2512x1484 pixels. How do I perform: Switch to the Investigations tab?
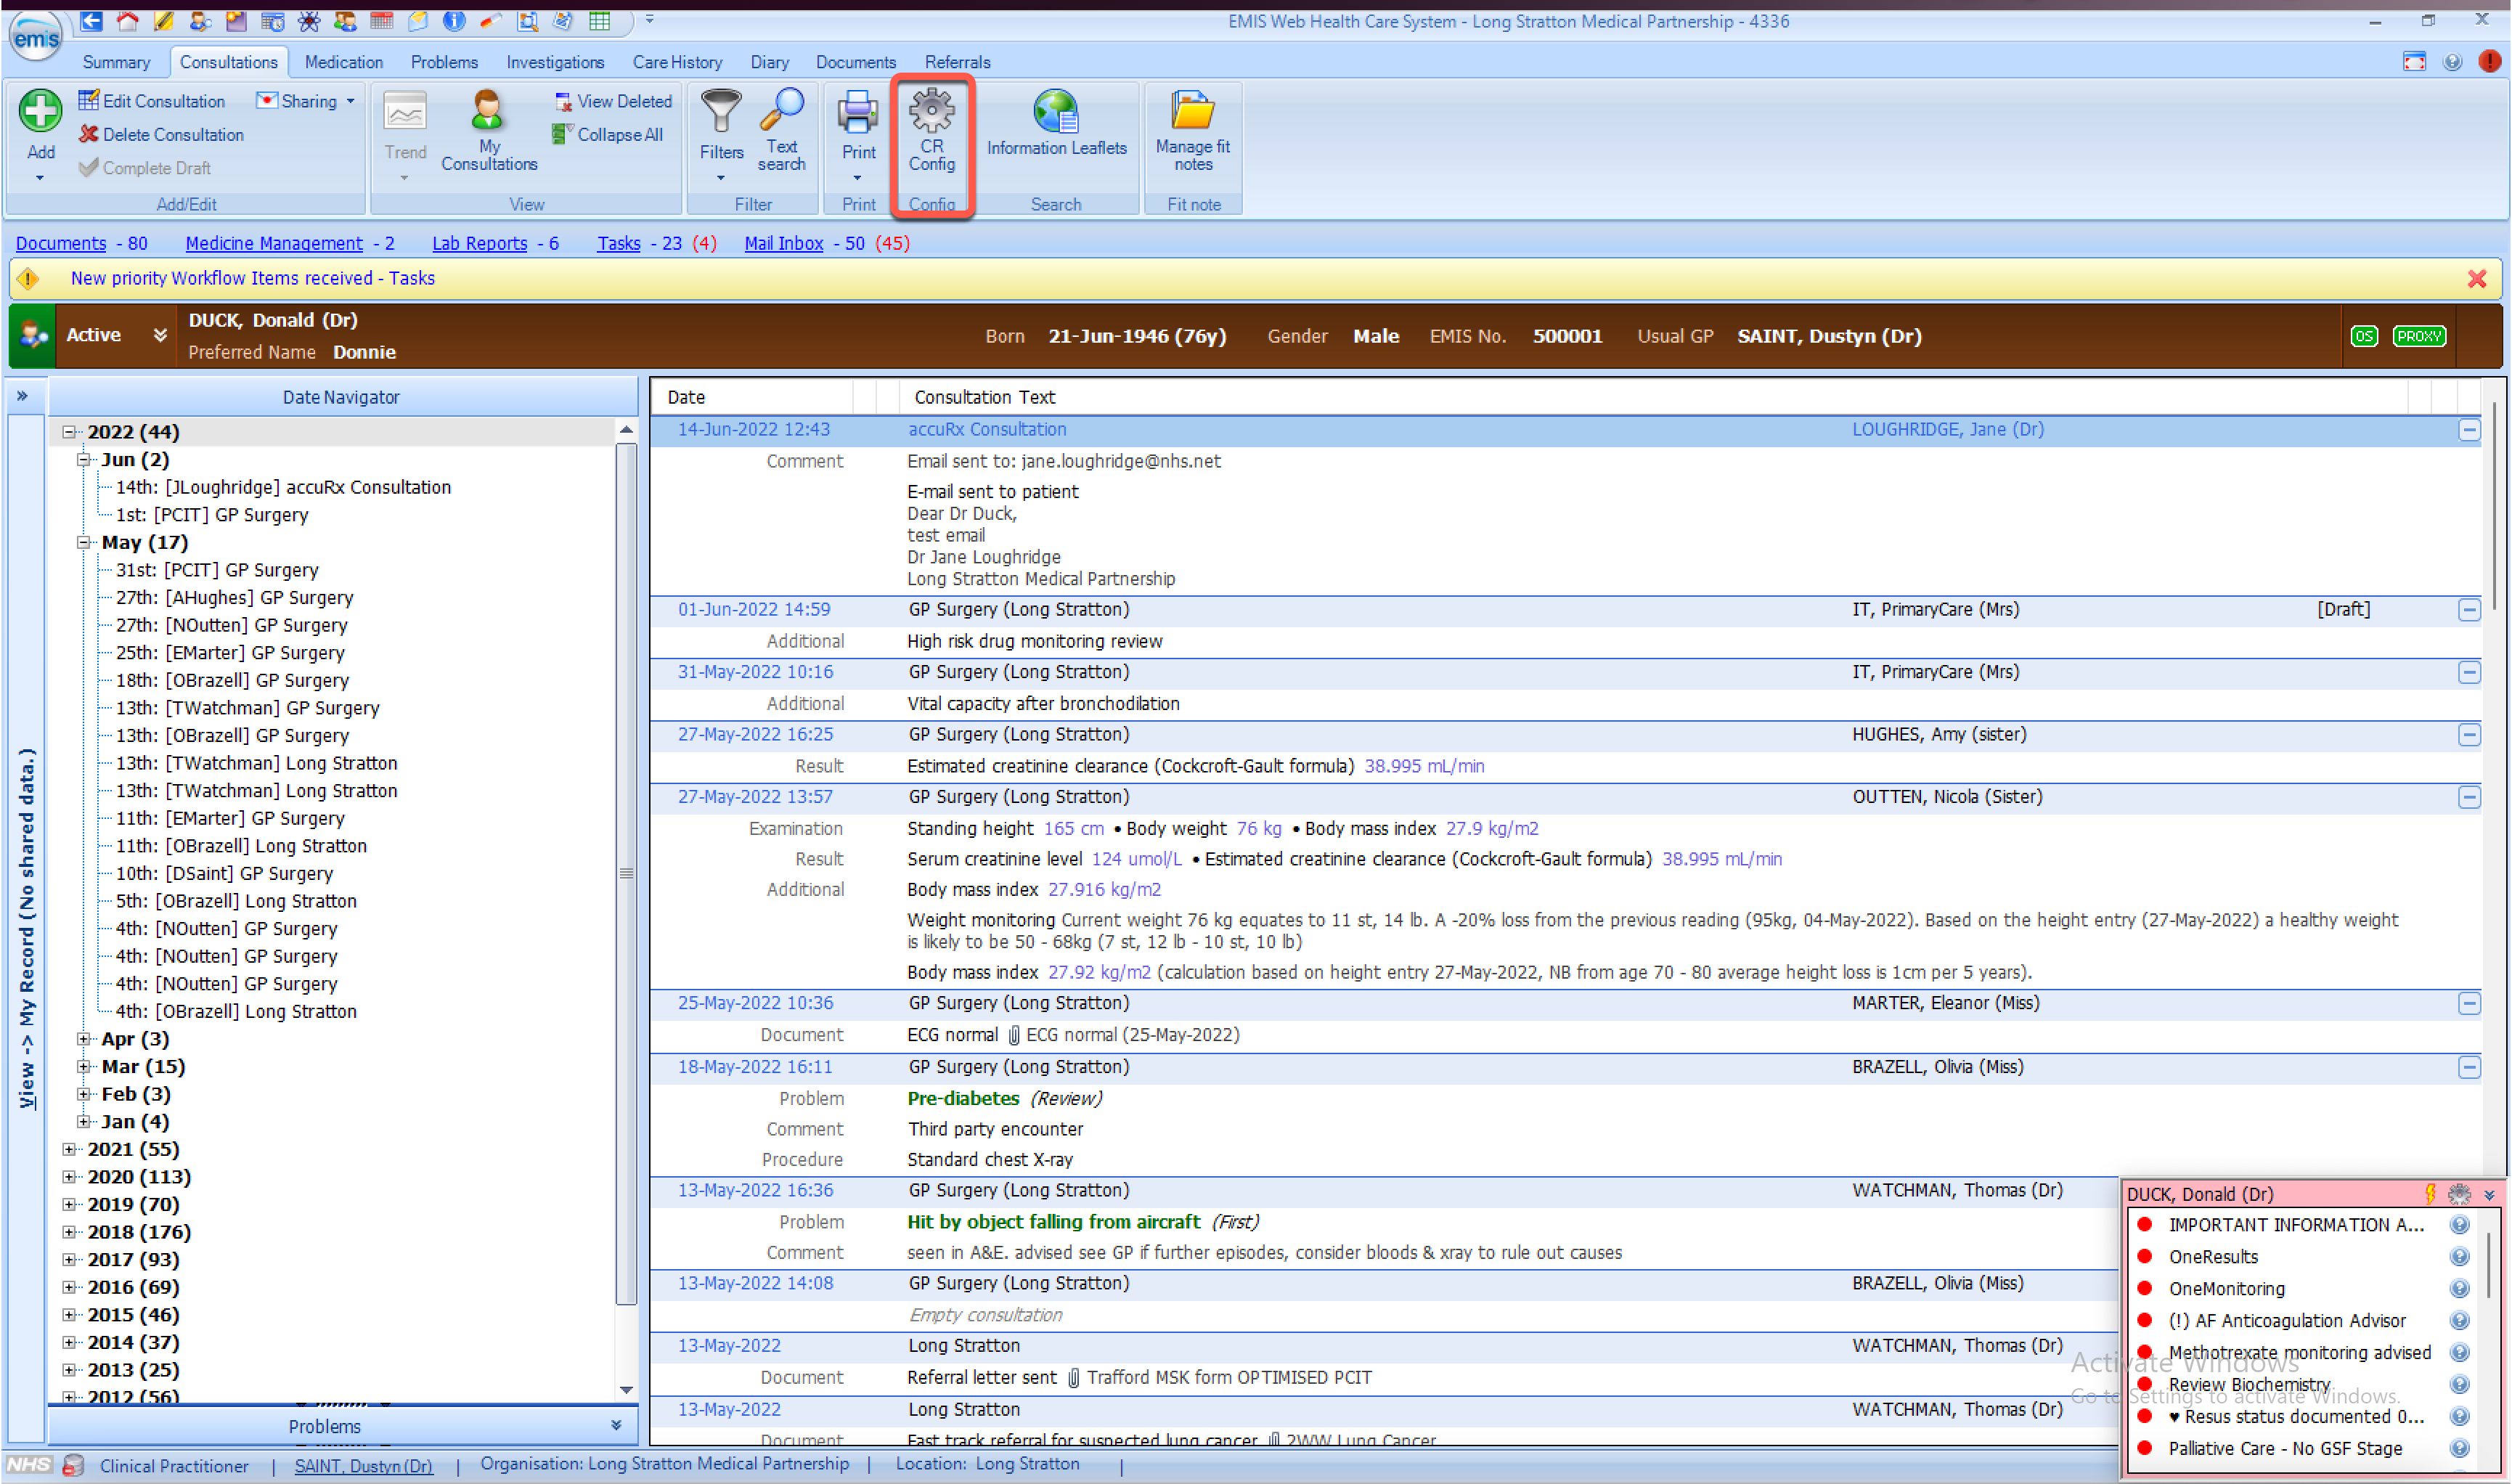(555, 62)
